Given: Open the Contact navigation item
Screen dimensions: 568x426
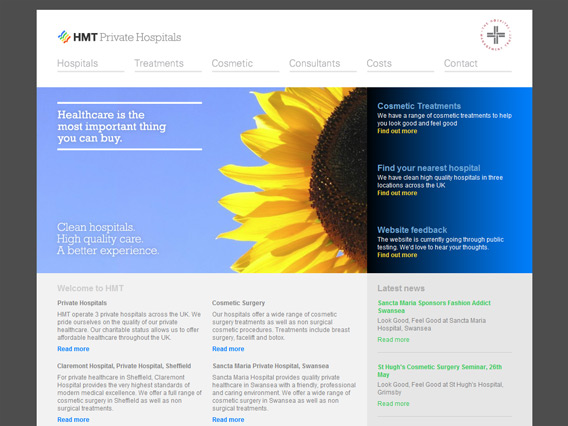Looking at the screenshot, I should click(x=461, y=63).
